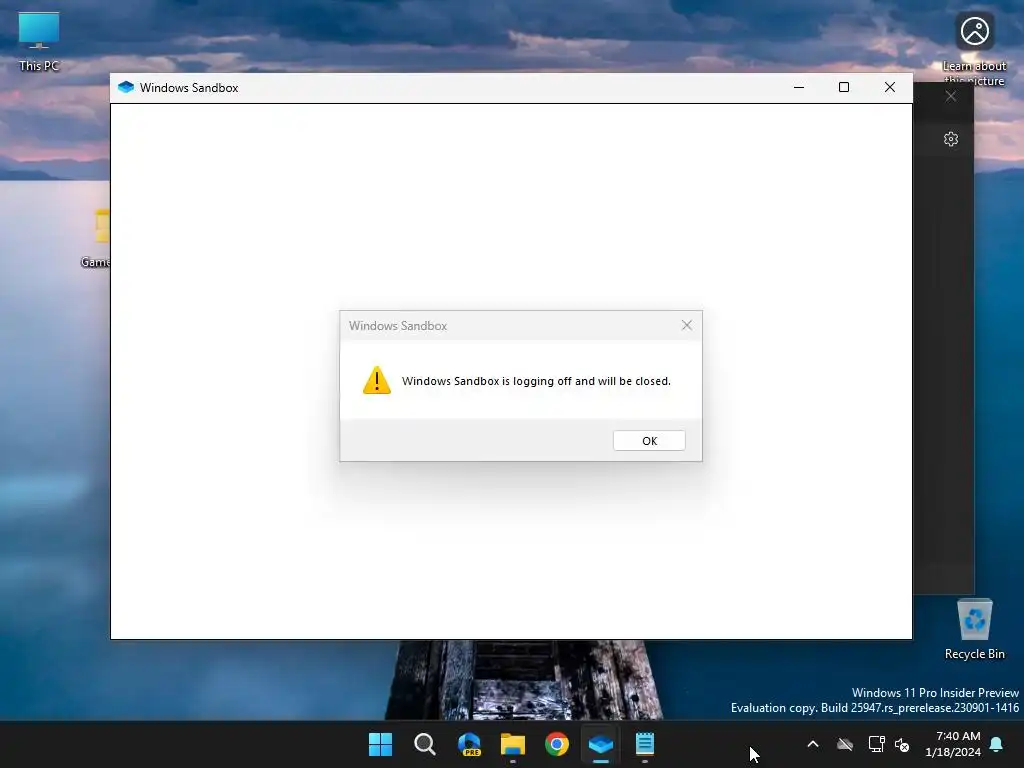Viewport: 1024px width, 768px height.
Task: Click Learn about this picture icon
Action: click(974, 48)
